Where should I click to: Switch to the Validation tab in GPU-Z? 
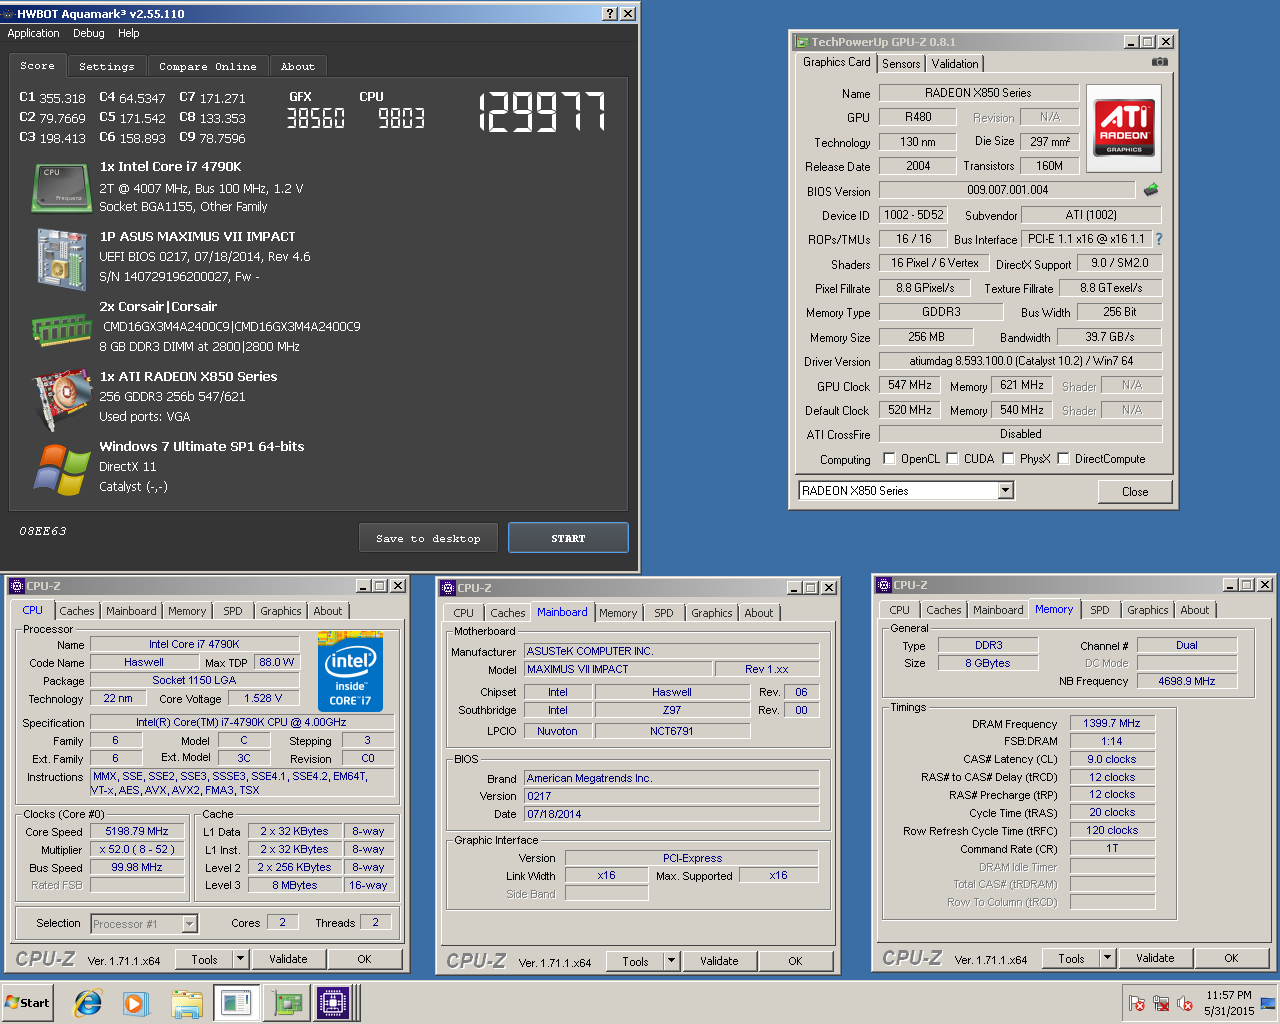(x=955, y=64)
